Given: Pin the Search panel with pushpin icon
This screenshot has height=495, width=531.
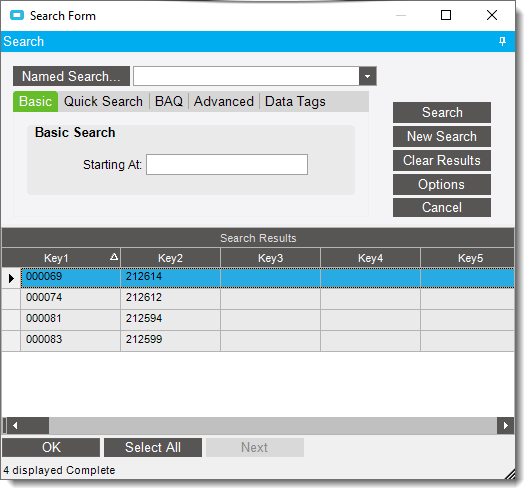Looking at the screenshot, I should pos(502,42).
